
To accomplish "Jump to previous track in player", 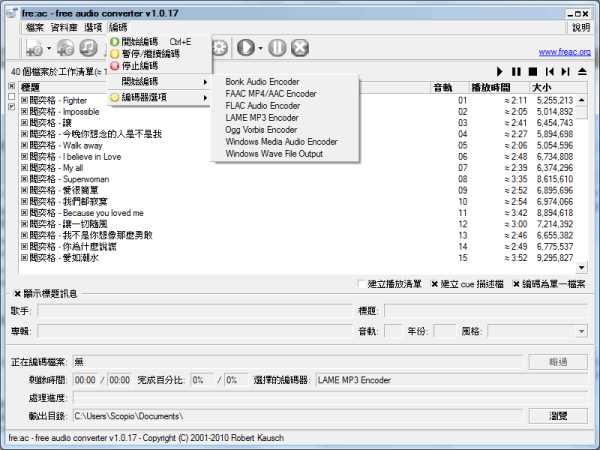I will pos(549,72).
